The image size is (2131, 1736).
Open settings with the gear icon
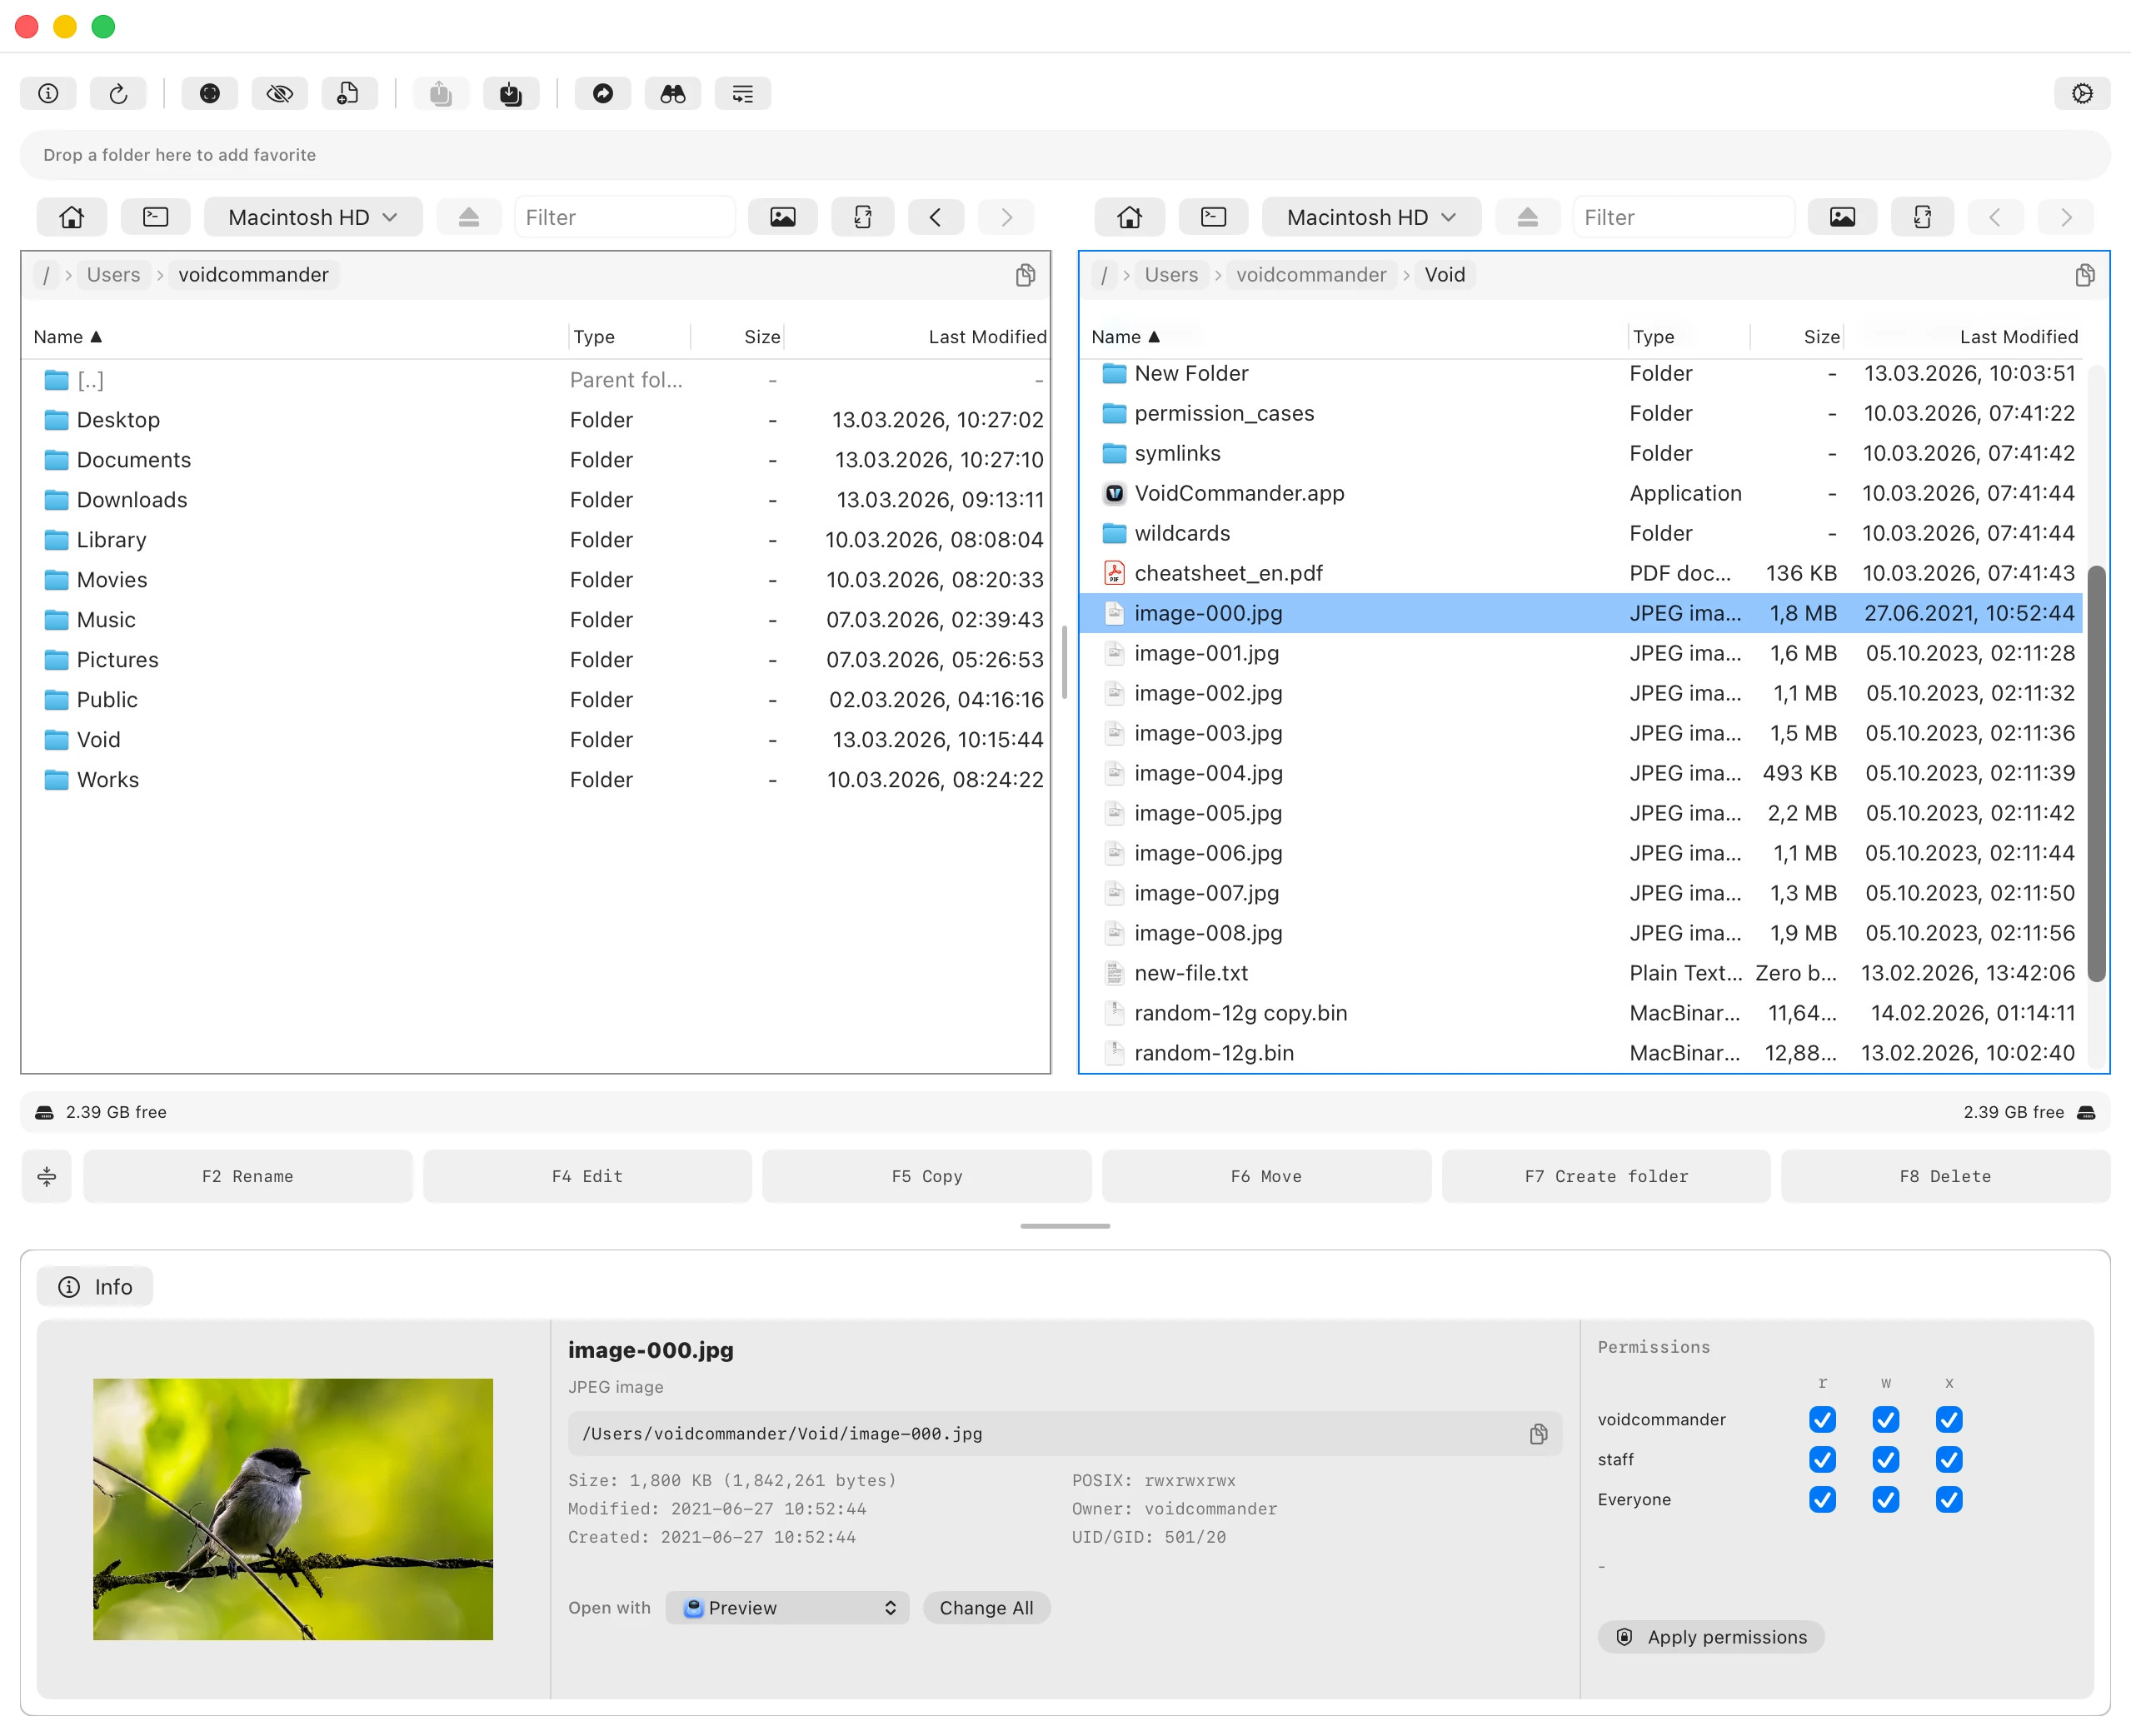[2082, 94]
